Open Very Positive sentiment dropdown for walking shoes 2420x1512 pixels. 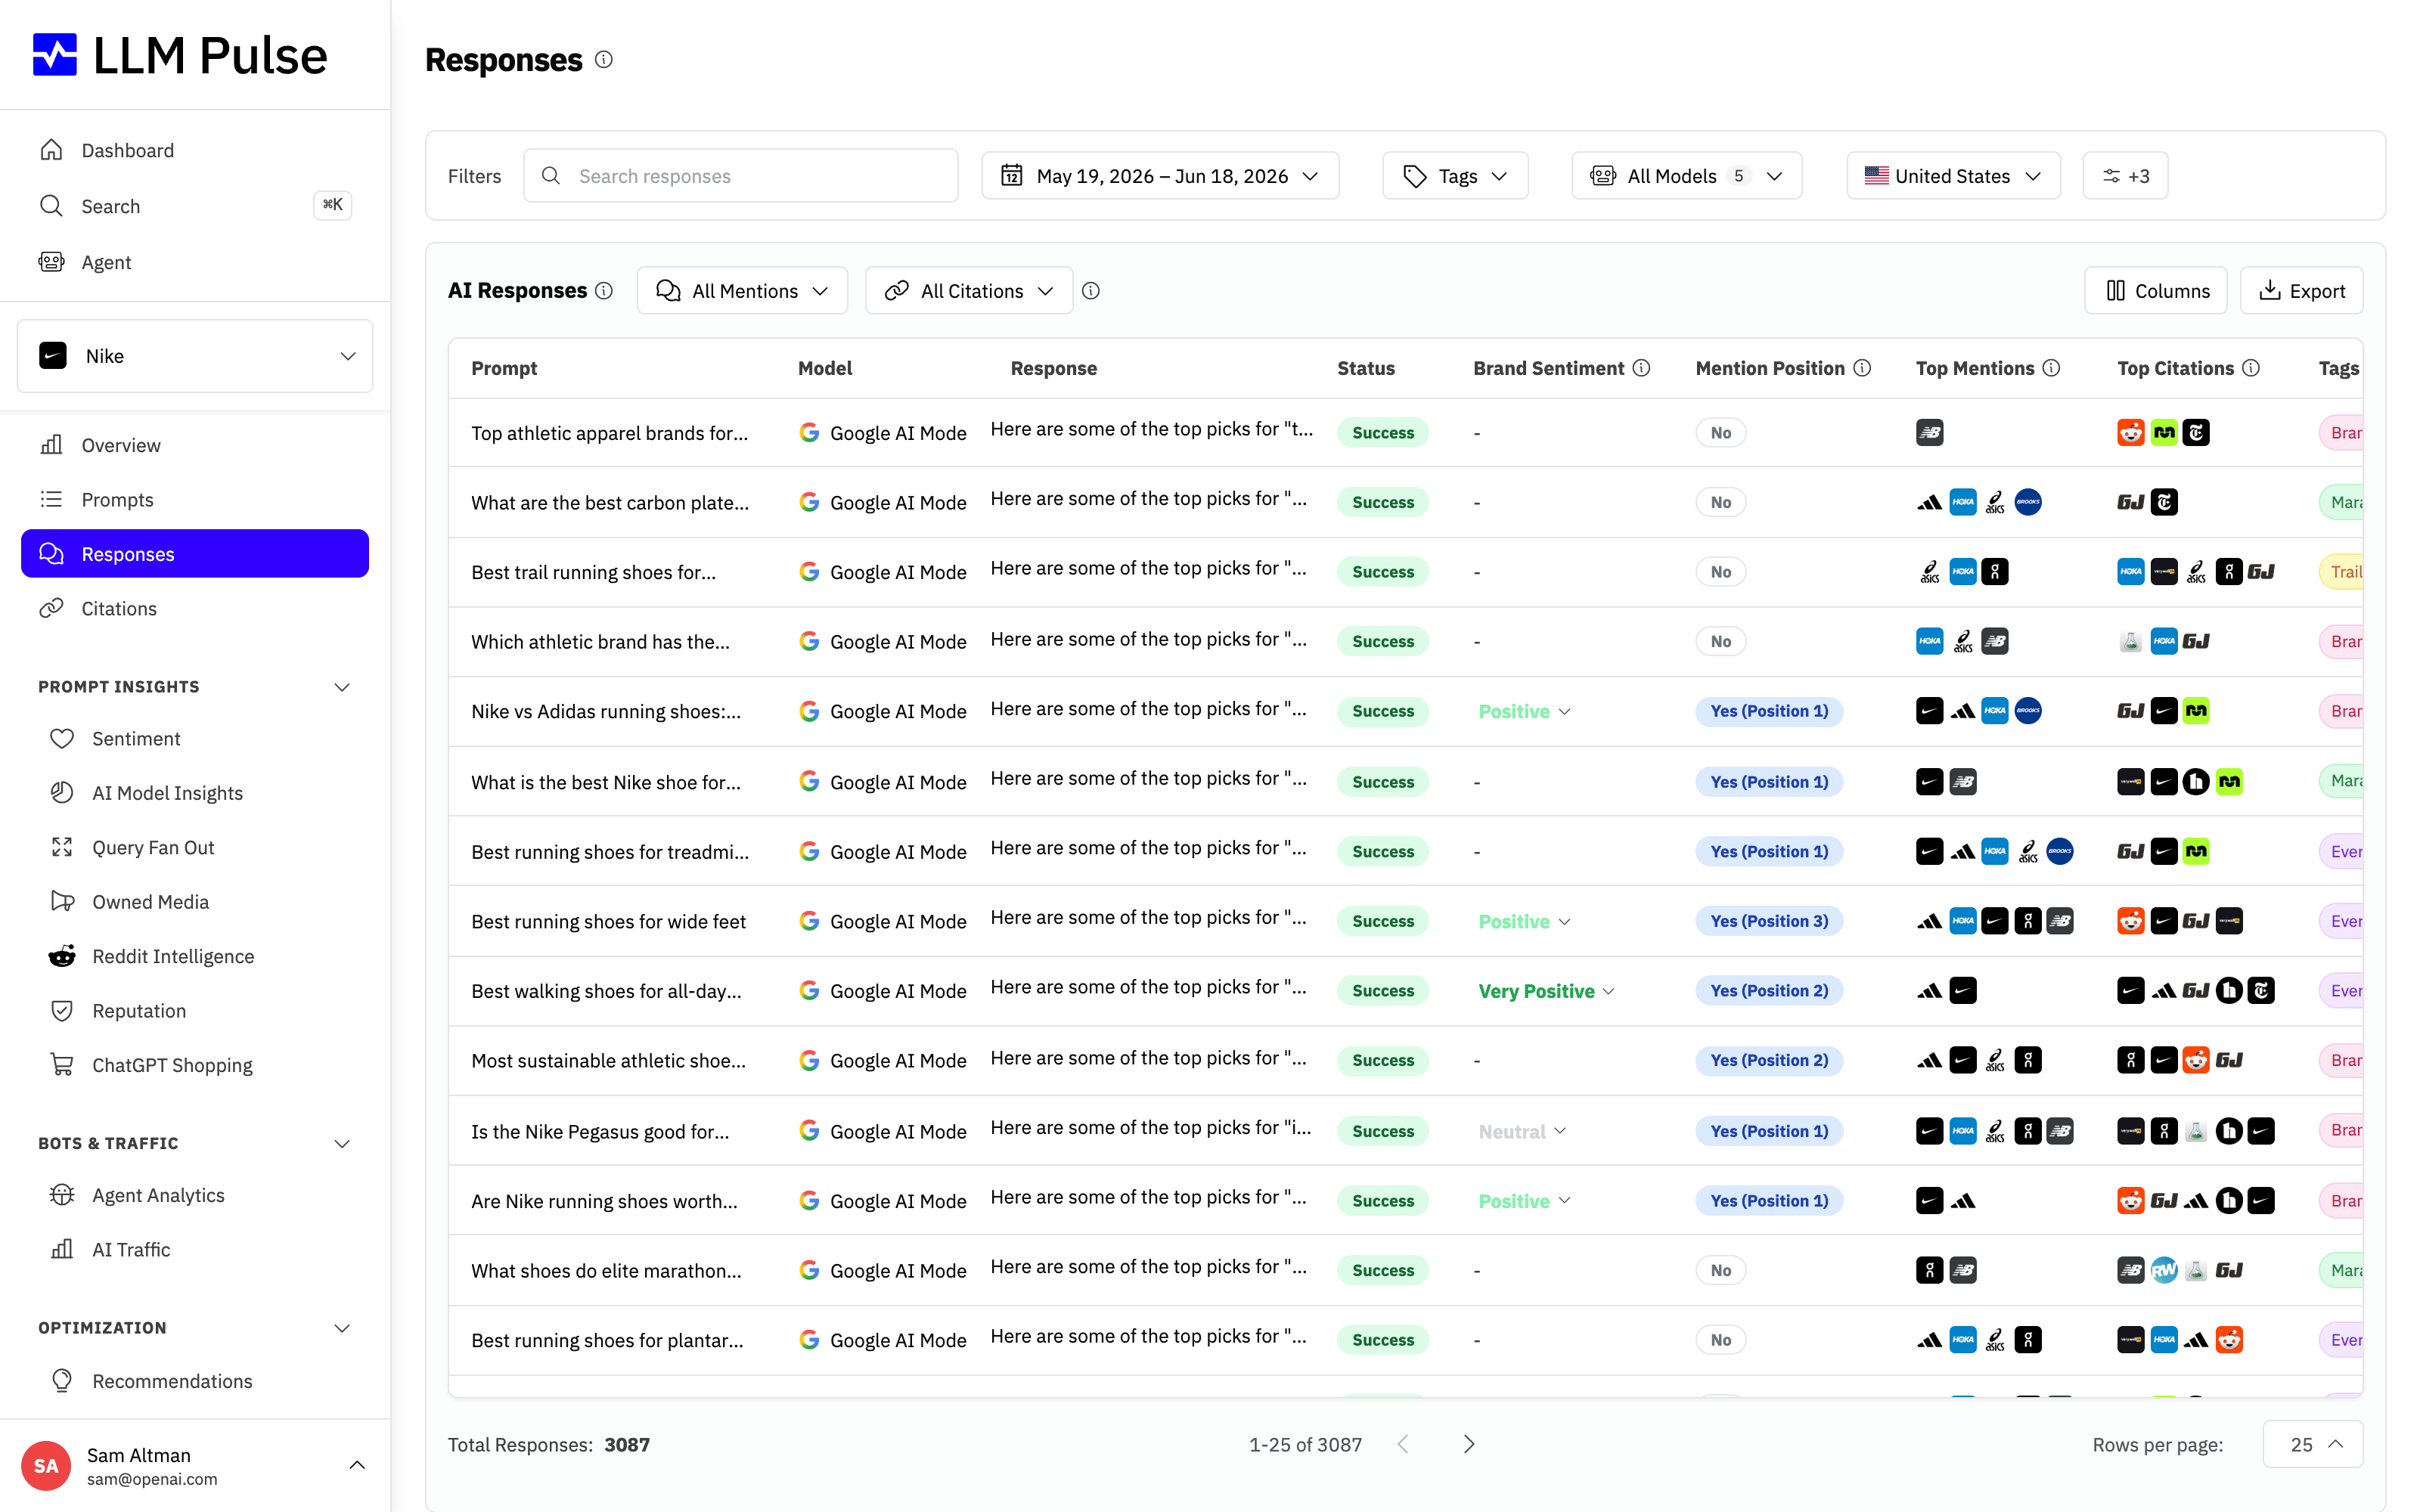(1546, 991)
